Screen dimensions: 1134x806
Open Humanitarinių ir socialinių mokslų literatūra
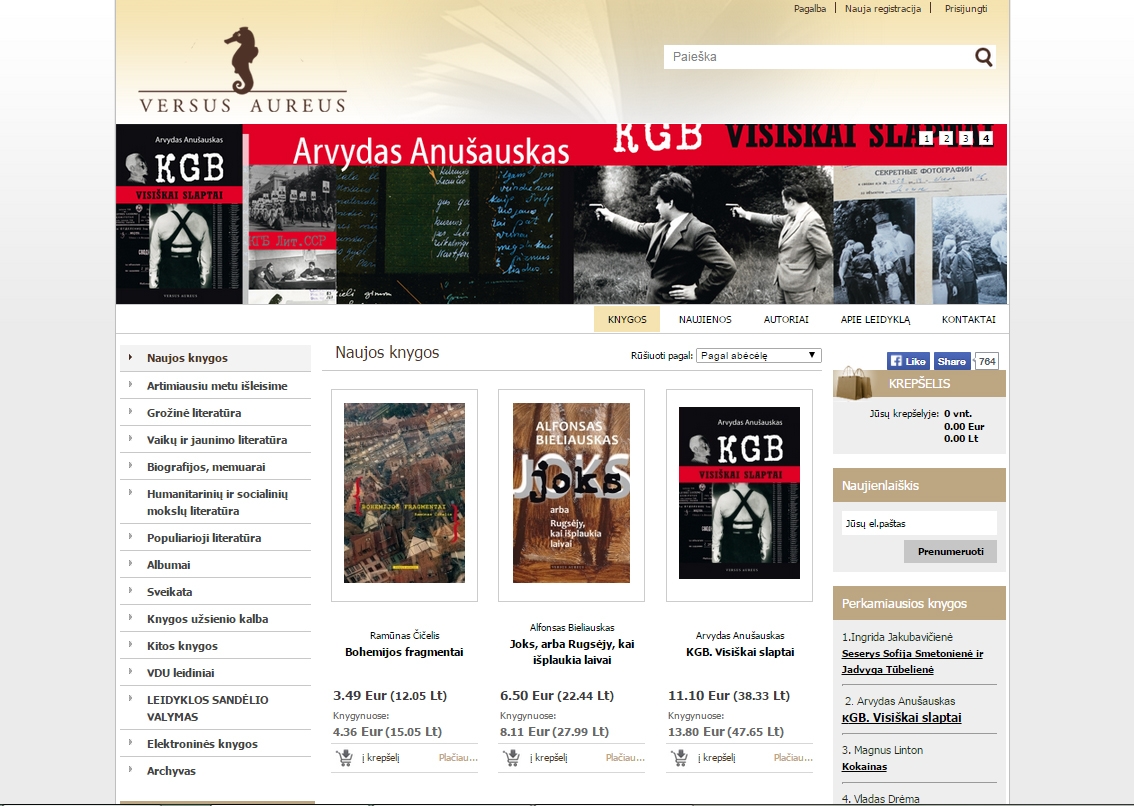point(217,502)
